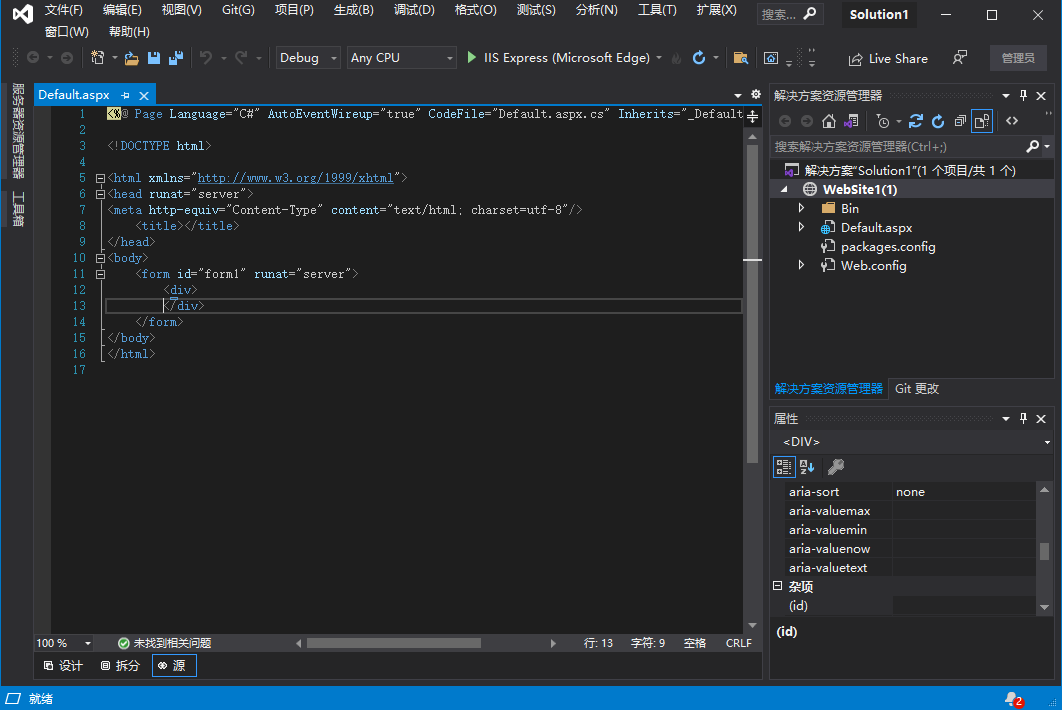The width and height of the screenshot is (1062, 710).
Task: Click the 管理员 button
Action: coord(1018,58)
